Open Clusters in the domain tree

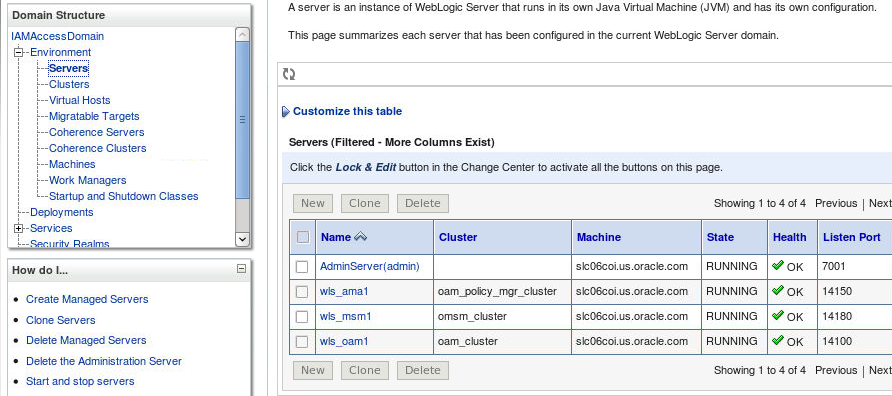click(69, 84)
